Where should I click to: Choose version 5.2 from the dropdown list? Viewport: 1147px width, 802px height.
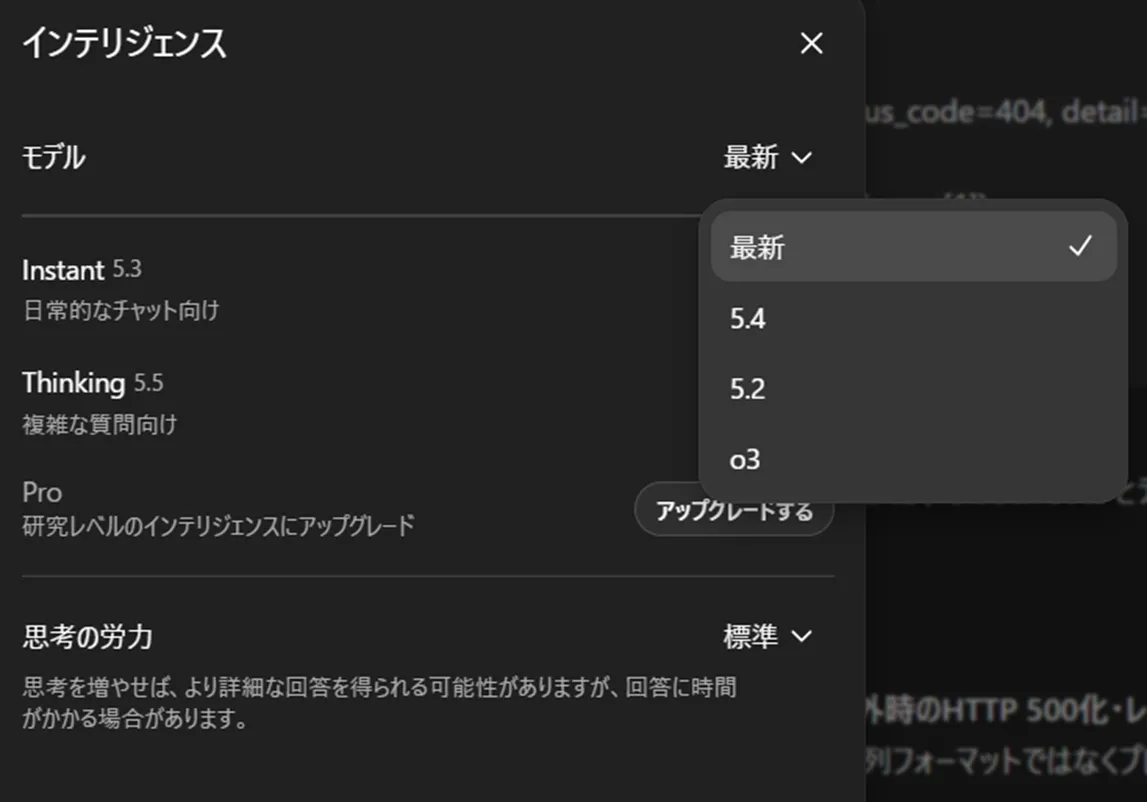(x=914, y=389)
